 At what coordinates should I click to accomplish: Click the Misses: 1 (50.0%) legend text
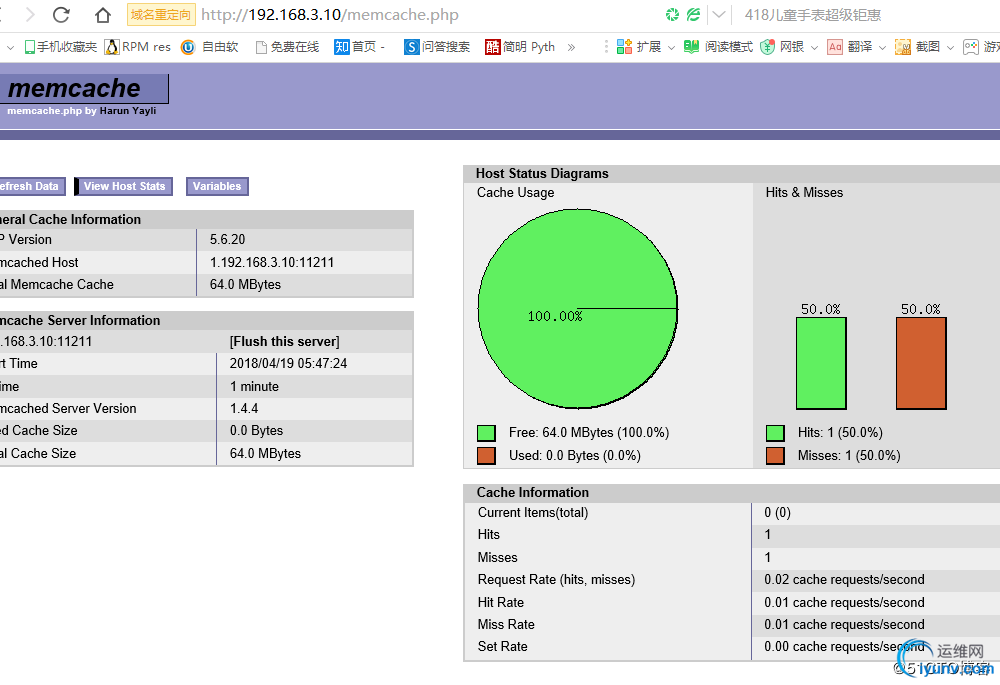849,455
